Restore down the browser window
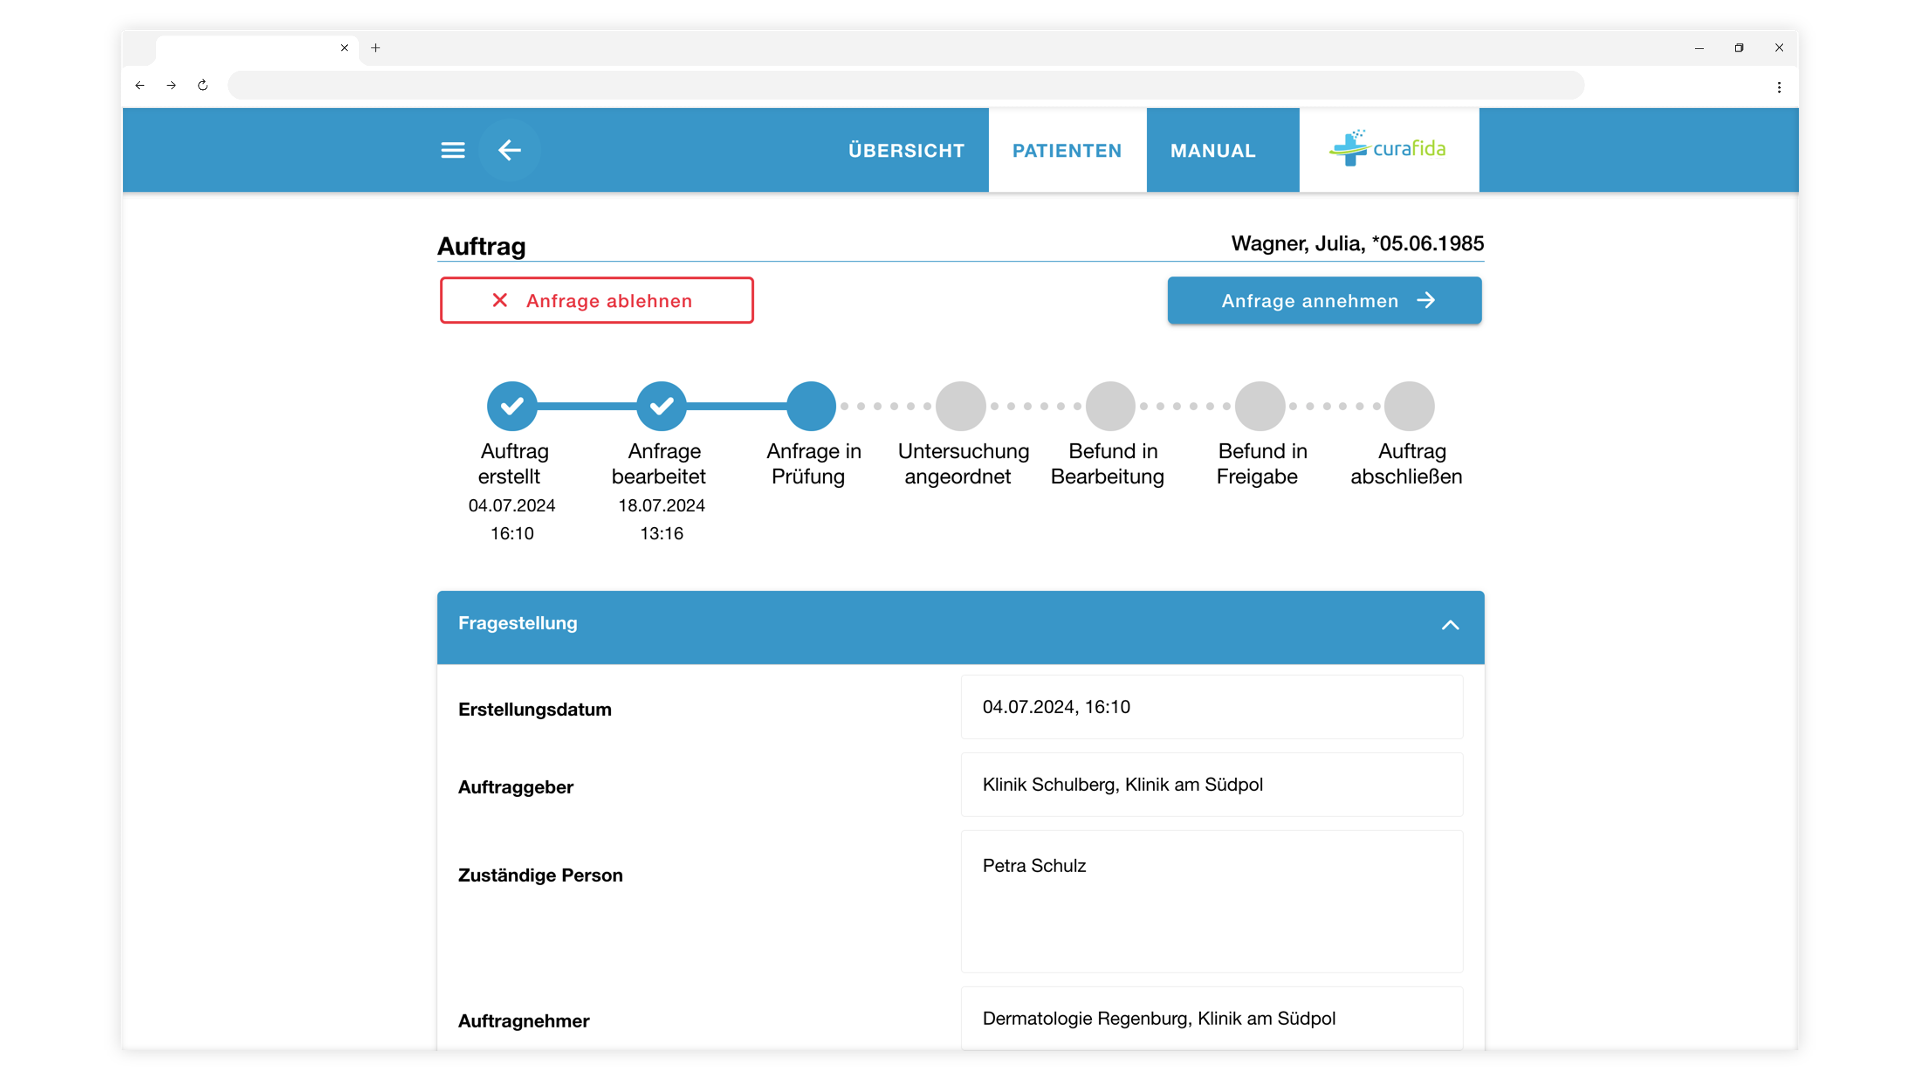 coord(1739,48)
